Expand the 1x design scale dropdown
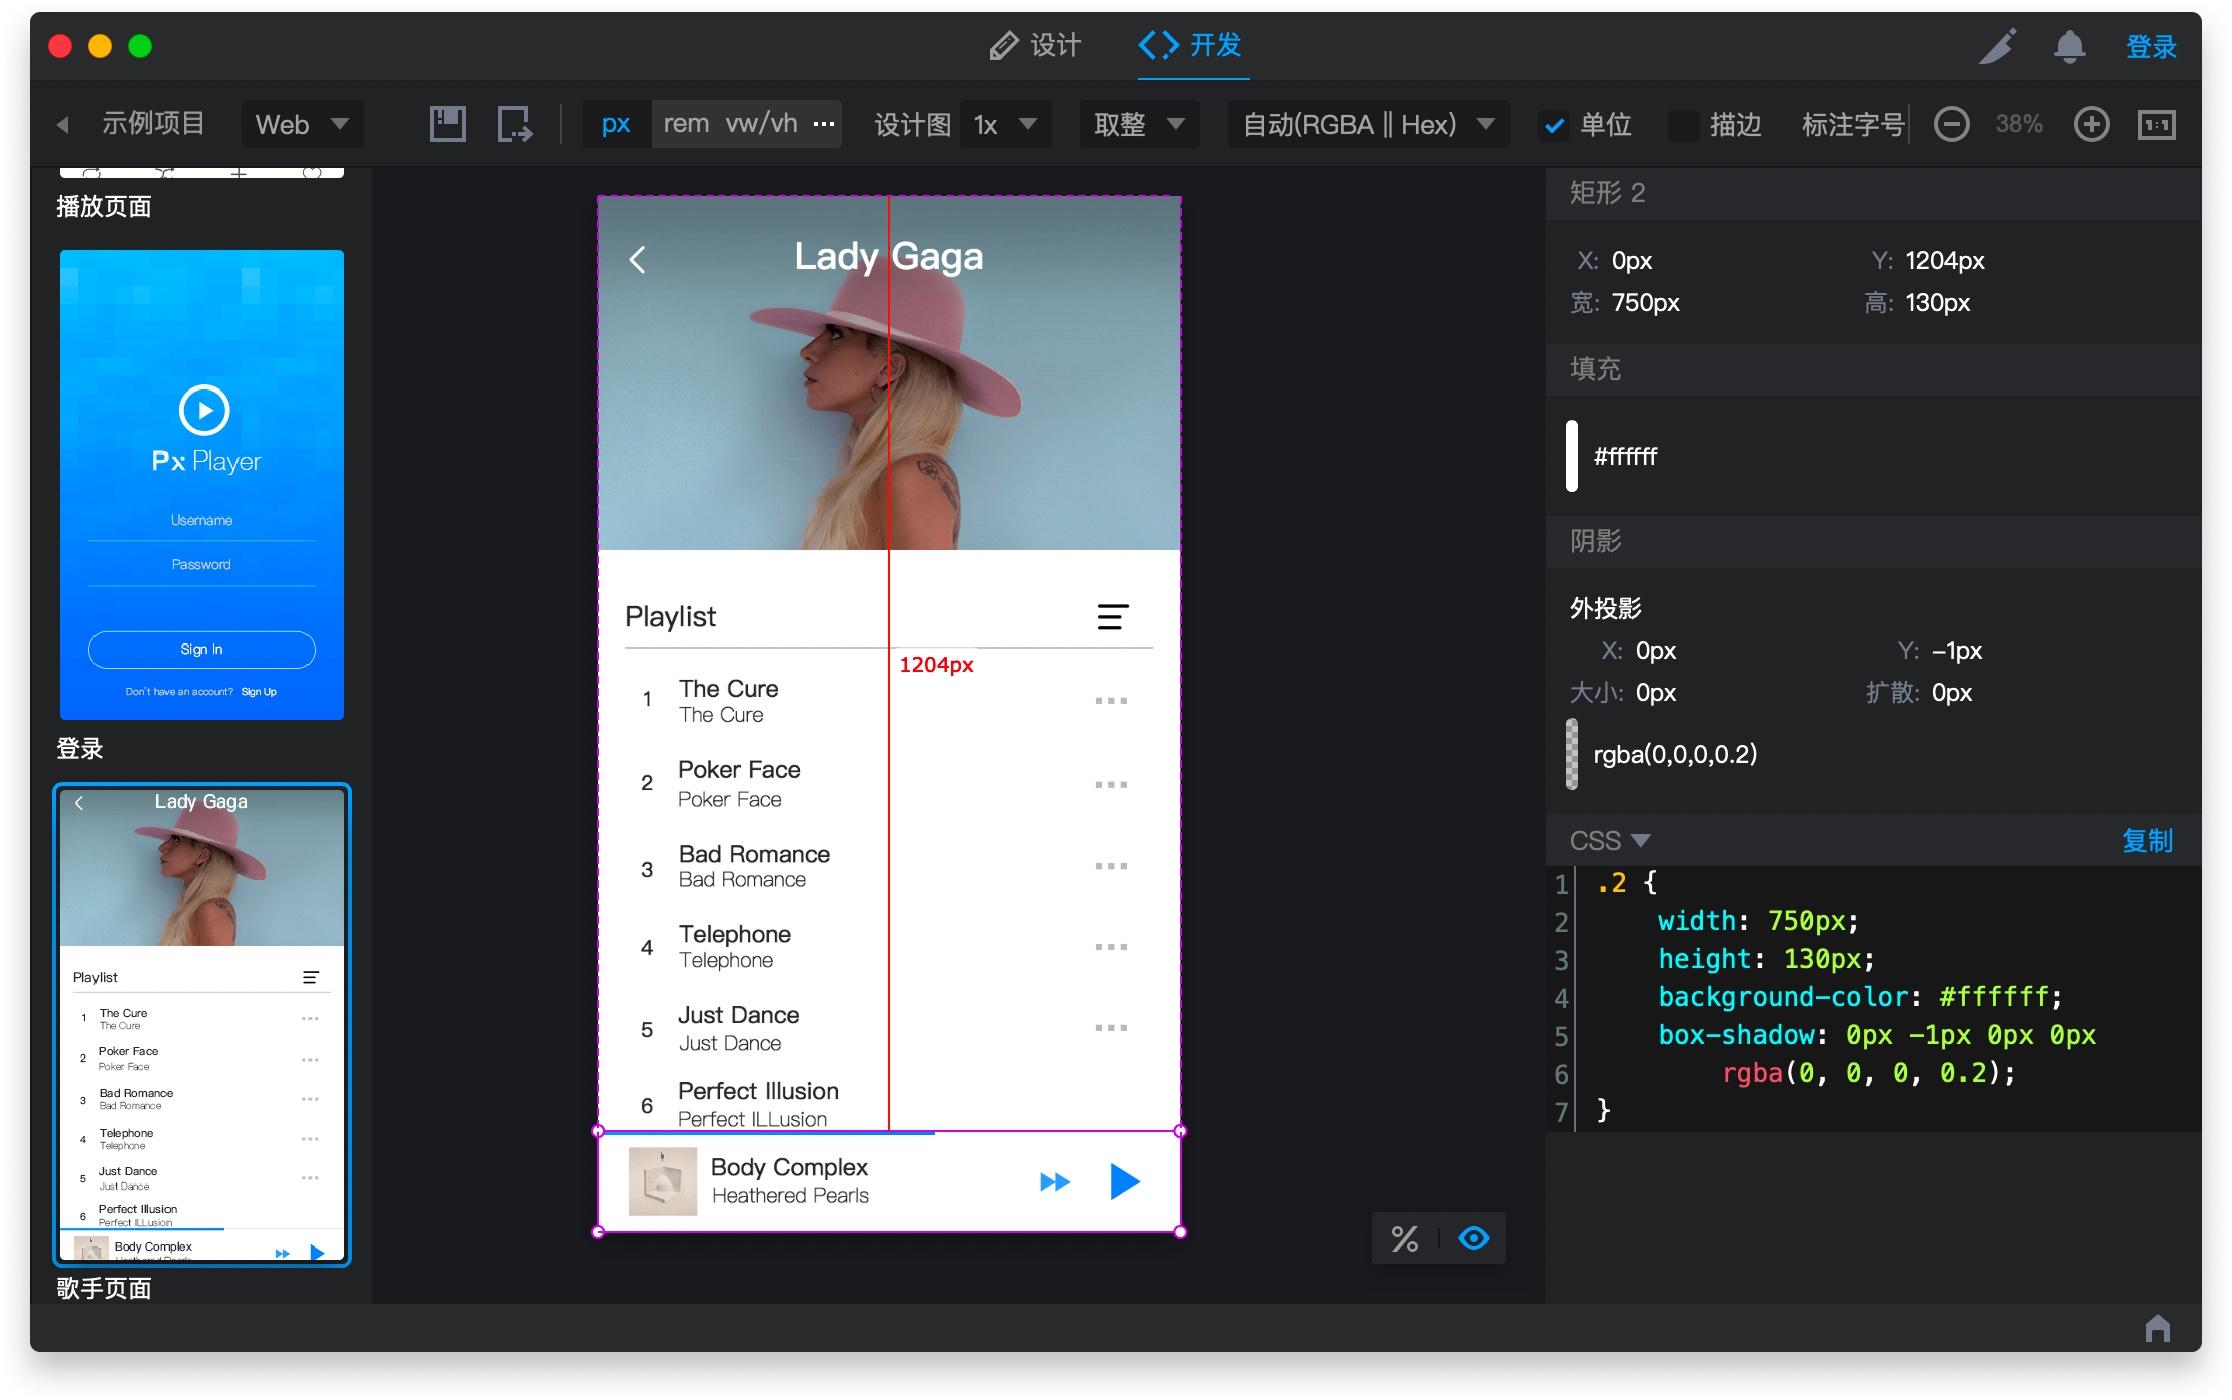This screenshot has height=1400, width=2232. (x=1005, y=124)
